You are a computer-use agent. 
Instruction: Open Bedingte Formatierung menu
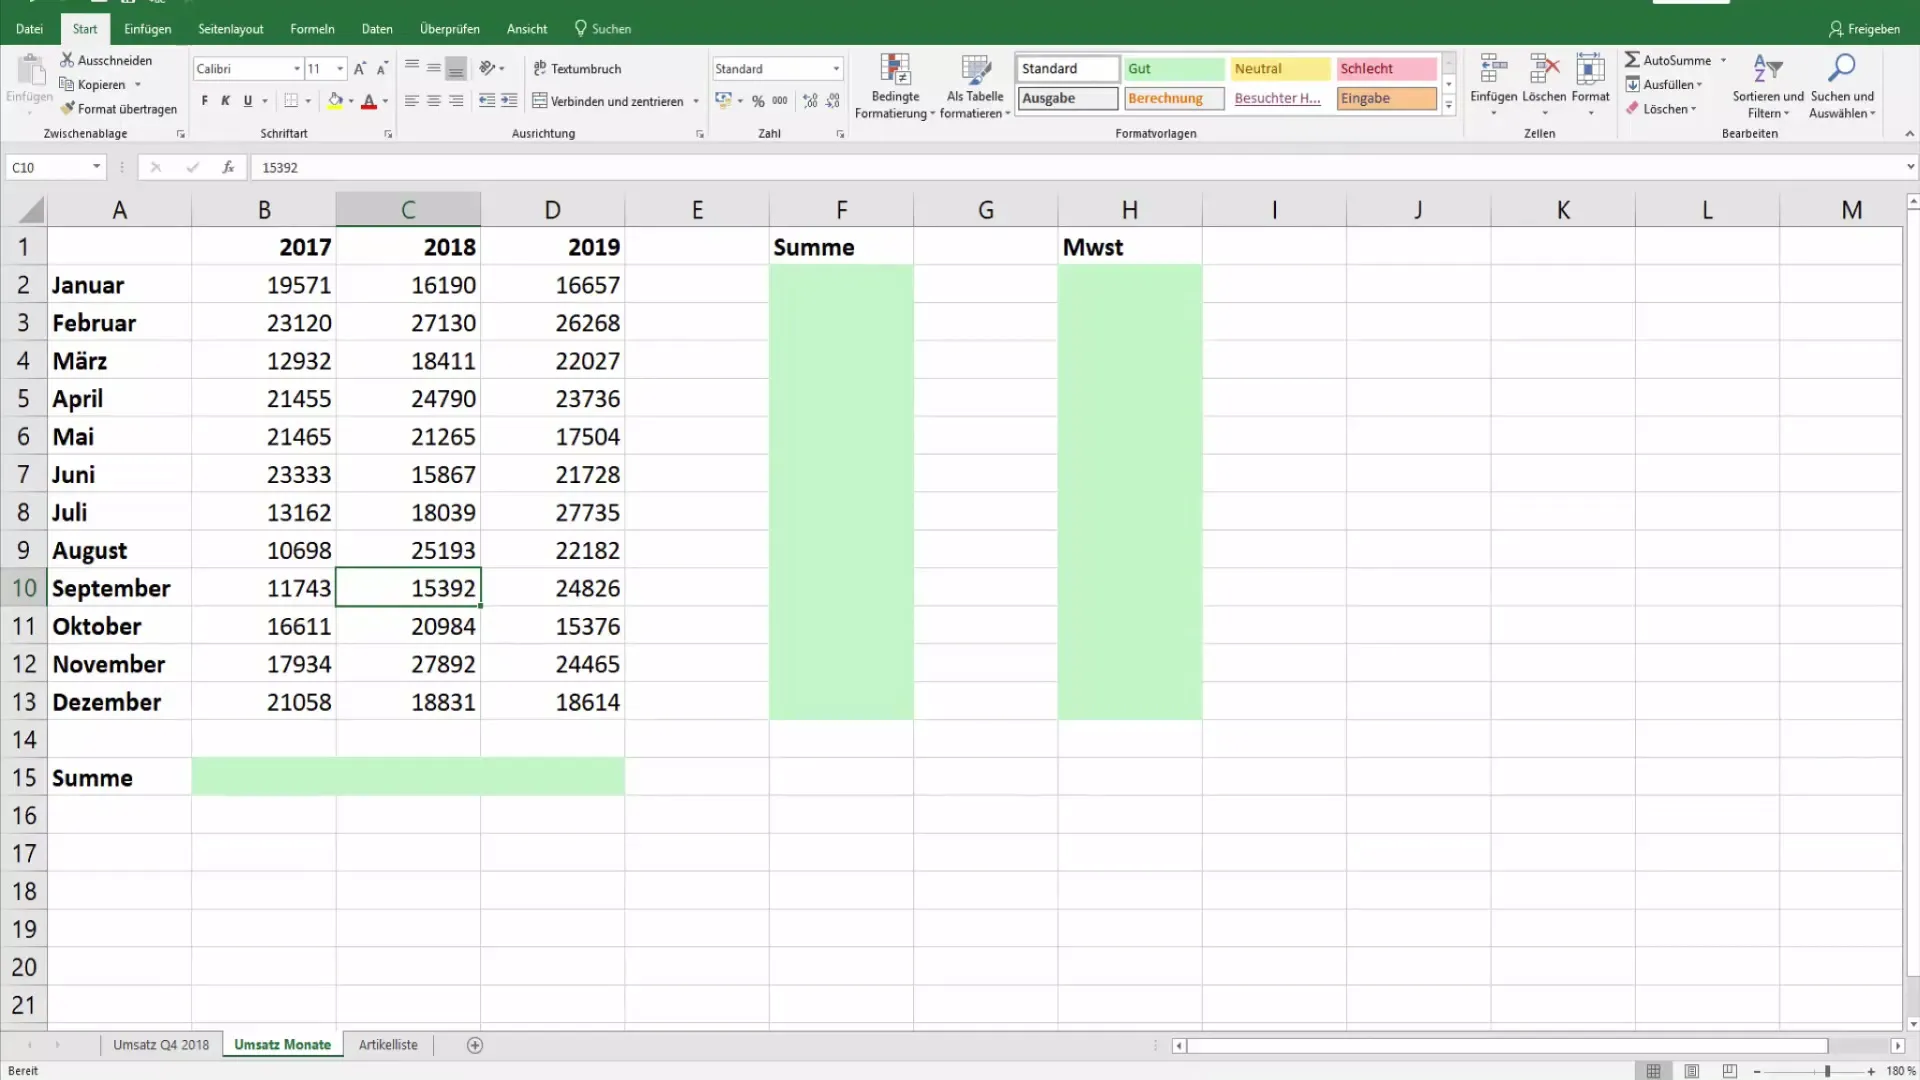point(895,87)
